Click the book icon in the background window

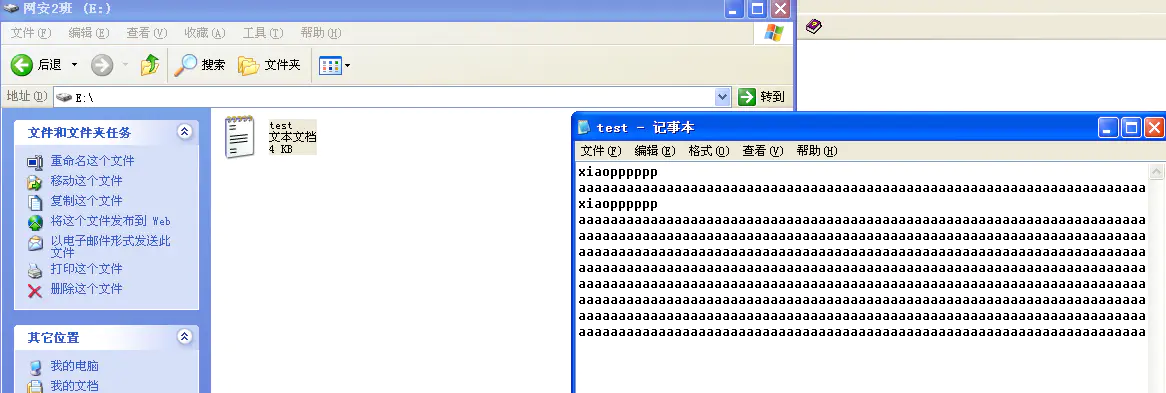pyautogui.click(x=814, y=27)
